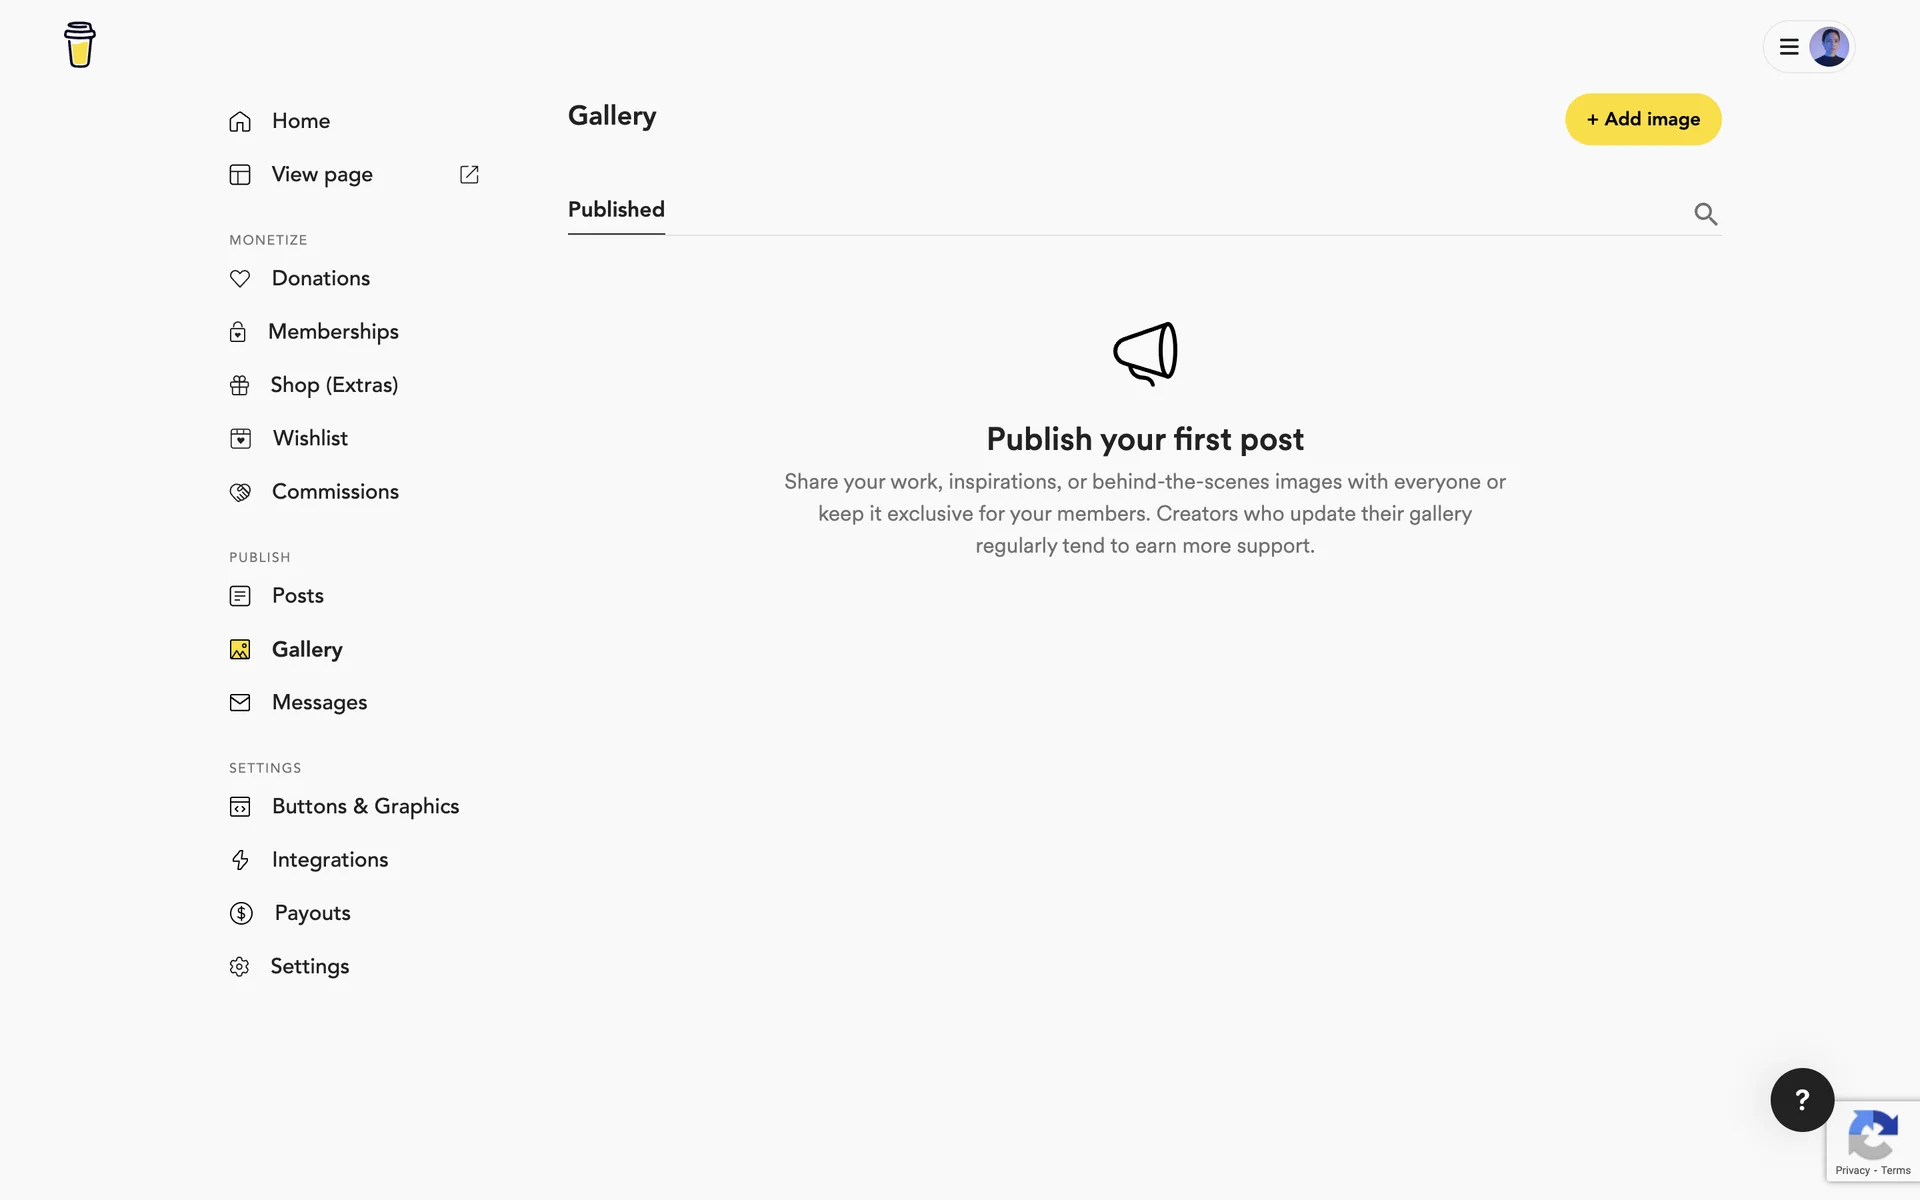Click the Payouts dollar coin icon
The height and width of the screenshot is (1200, 1920).
(x=241, y=913)
